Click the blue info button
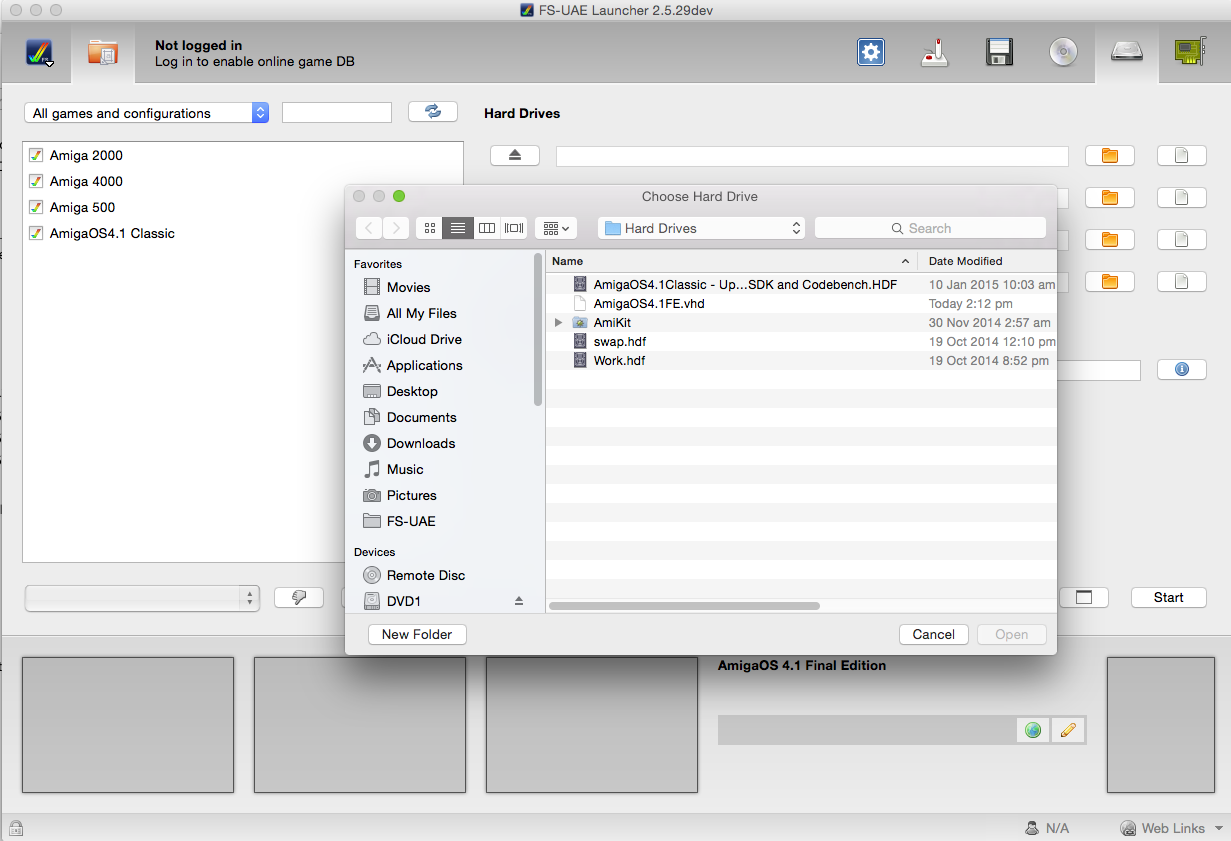The width and height of the screenshot is (1231, 841). coord(1181,370)
